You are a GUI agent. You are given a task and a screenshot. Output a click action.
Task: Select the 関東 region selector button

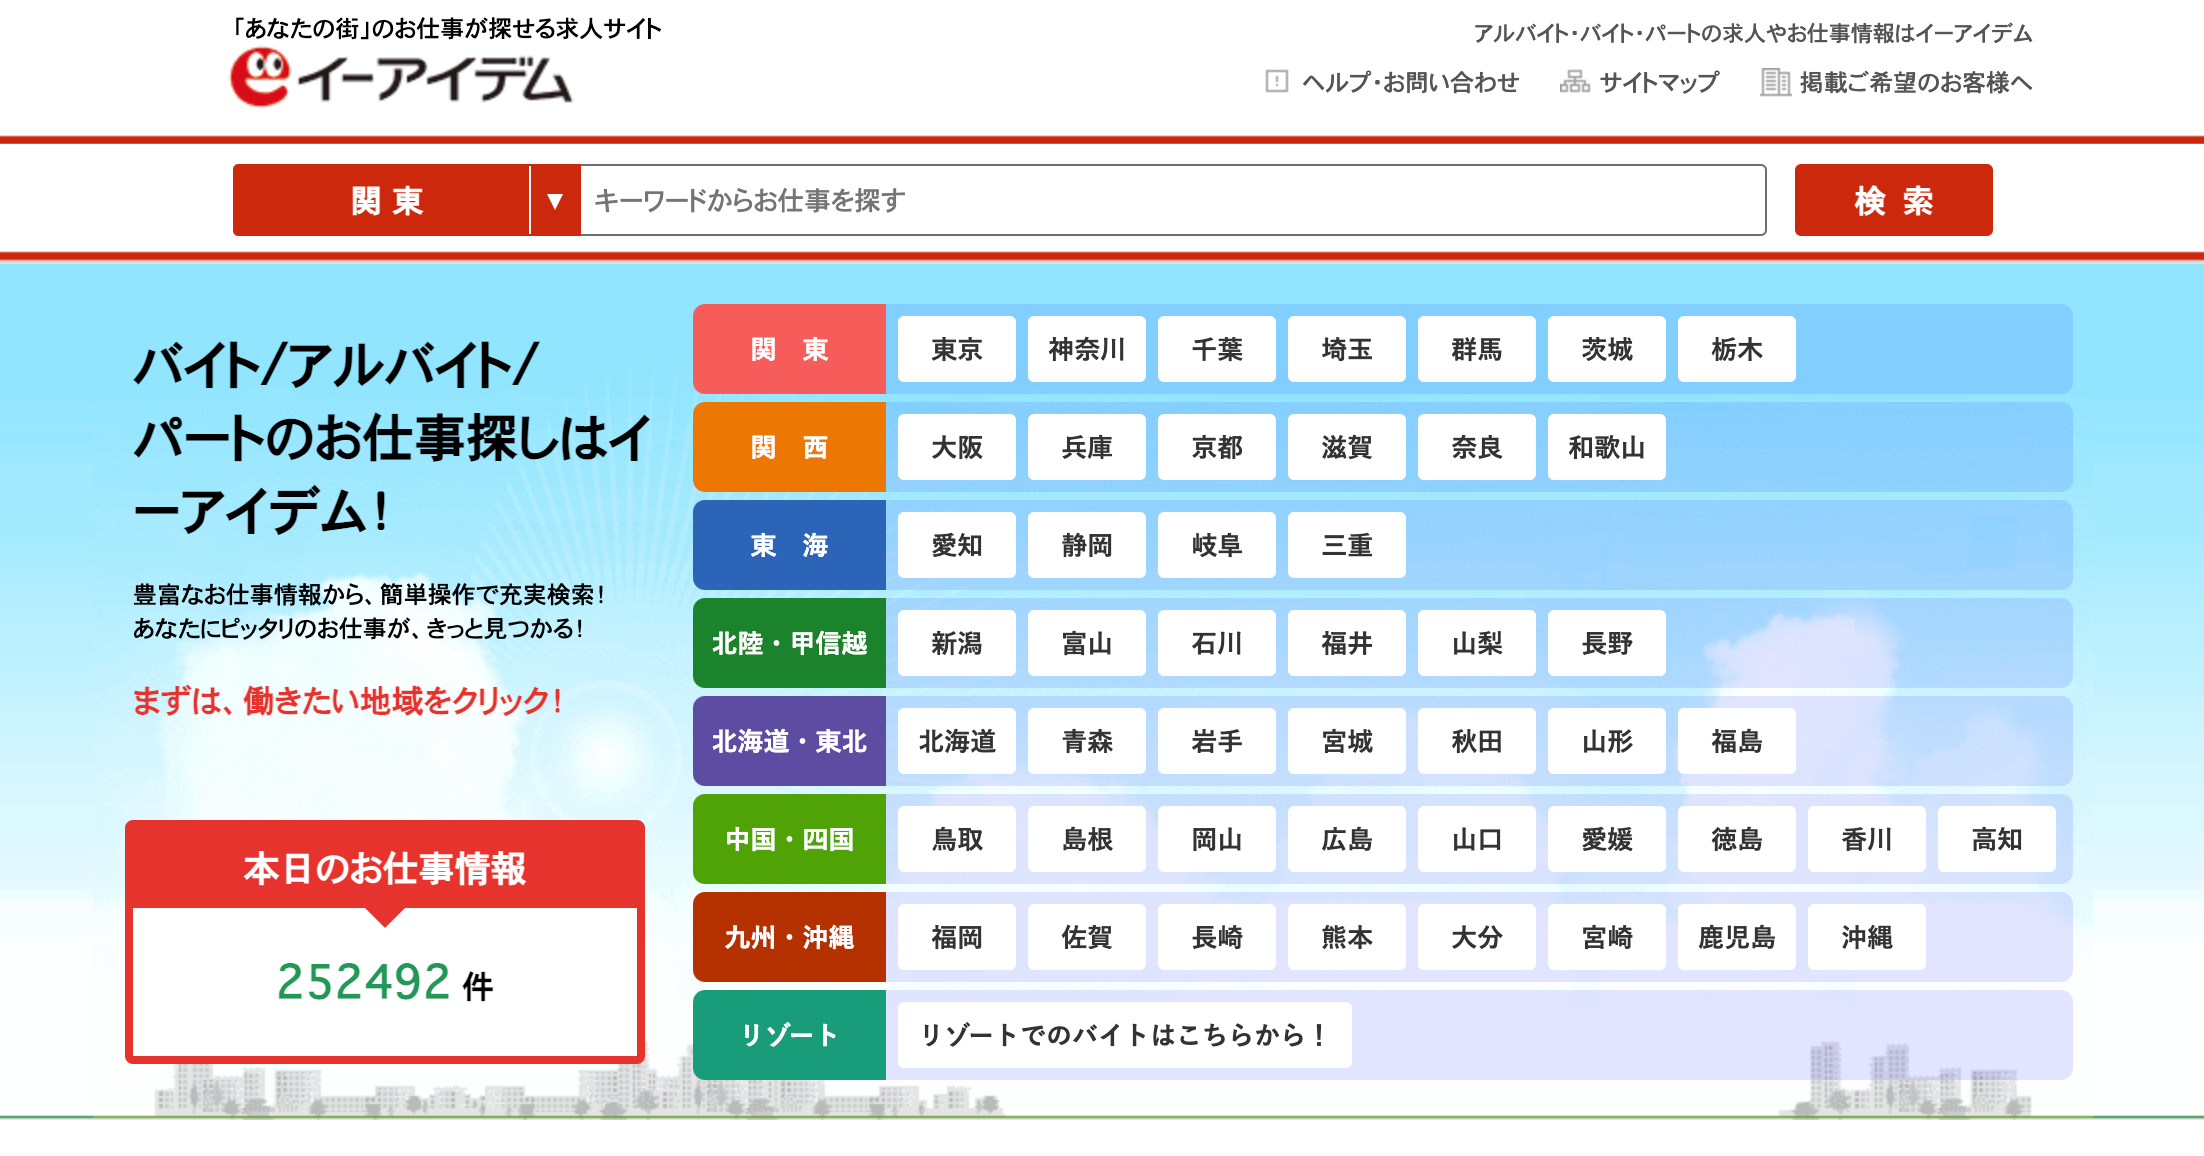point(385,201)
